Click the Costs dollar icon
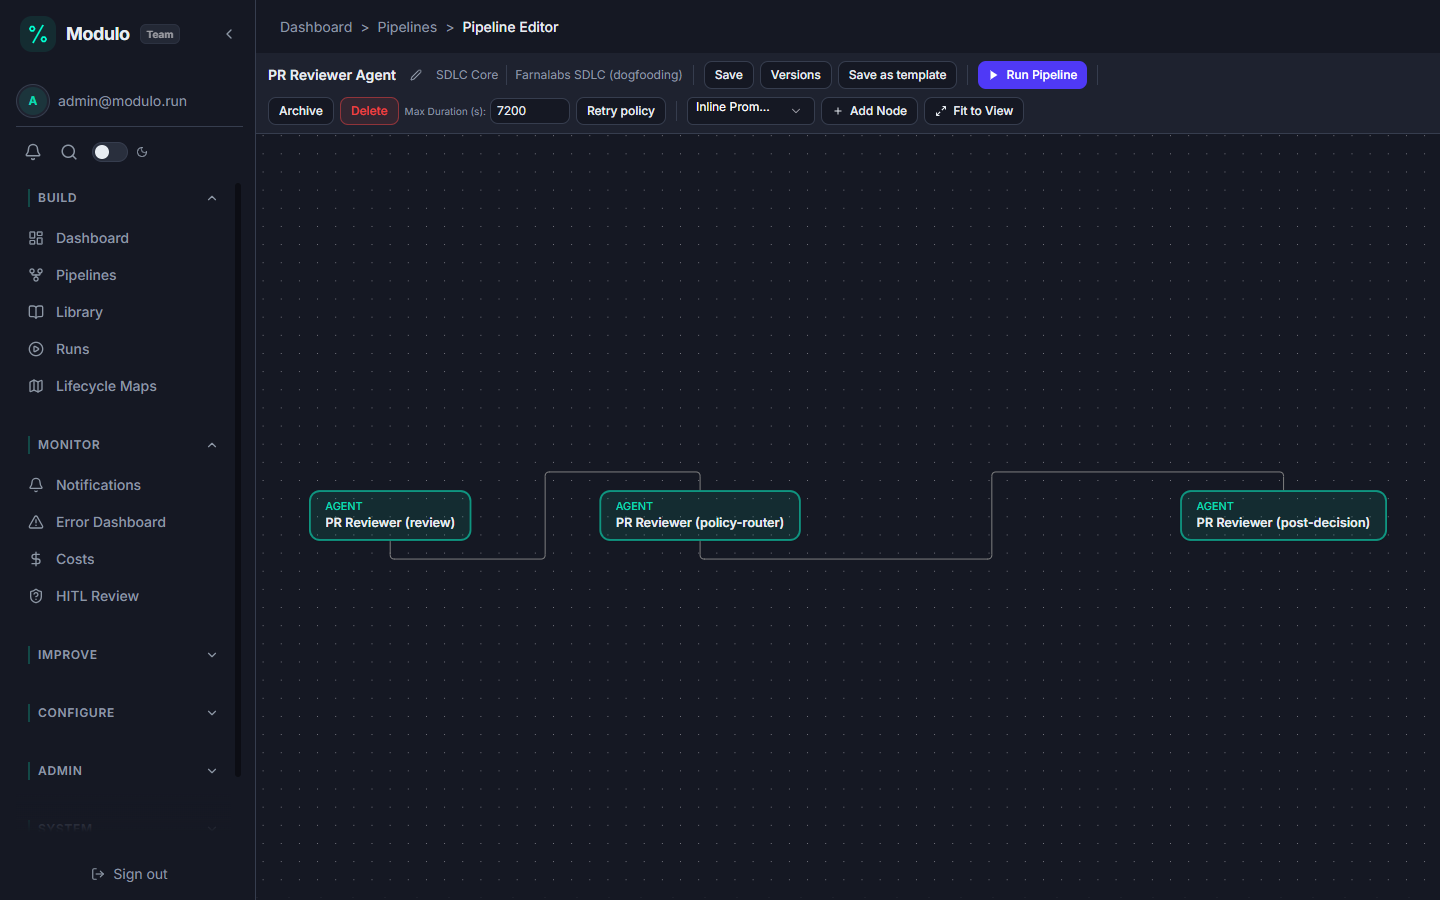The height and width of the screenshot is (900, 1440). point(36,559)
